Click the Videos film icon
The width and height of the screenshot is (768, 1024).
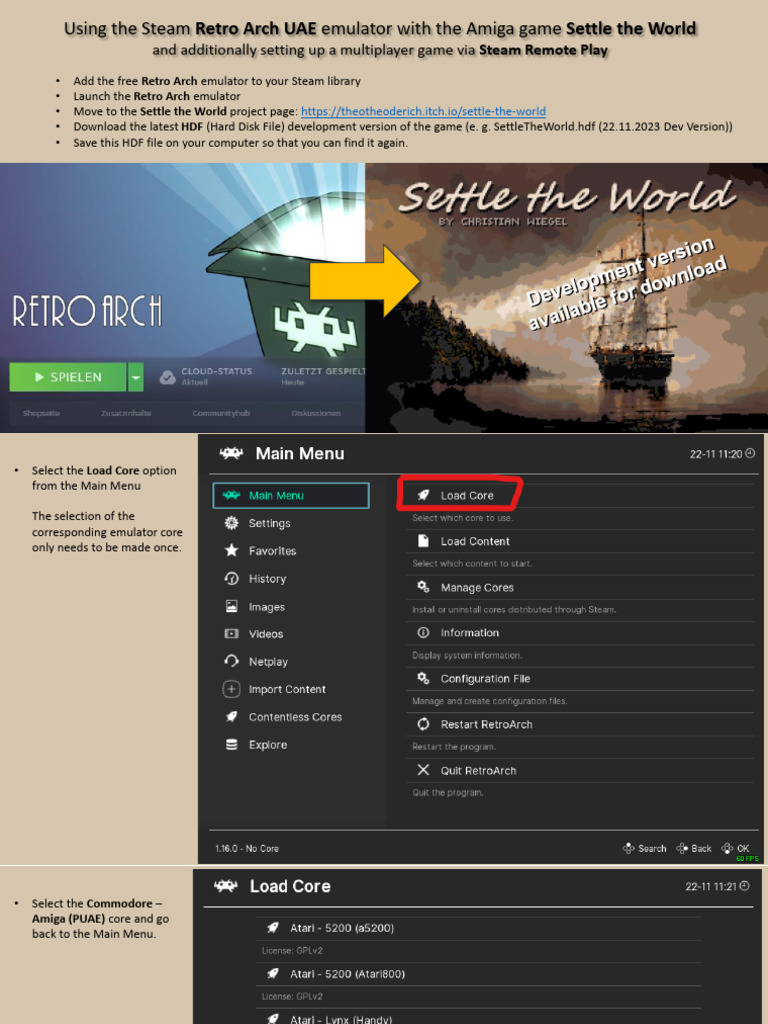(x=231, y=633)
